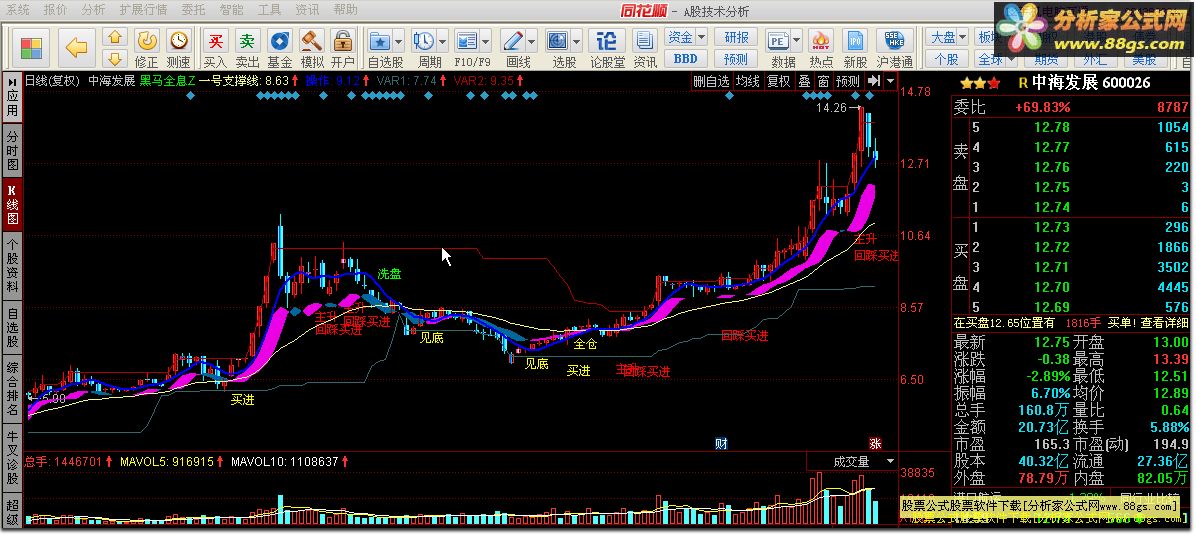Open the 委托 menu
The width and height of the screenshot is (1196, 535).
pos(193,10)
